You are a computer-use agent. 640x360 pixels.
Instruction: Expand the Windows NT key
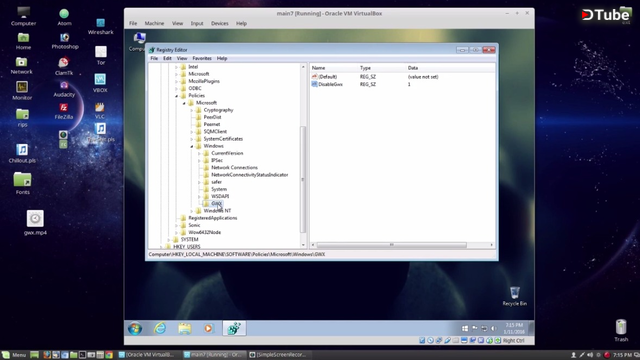click(x=191, y=211)
